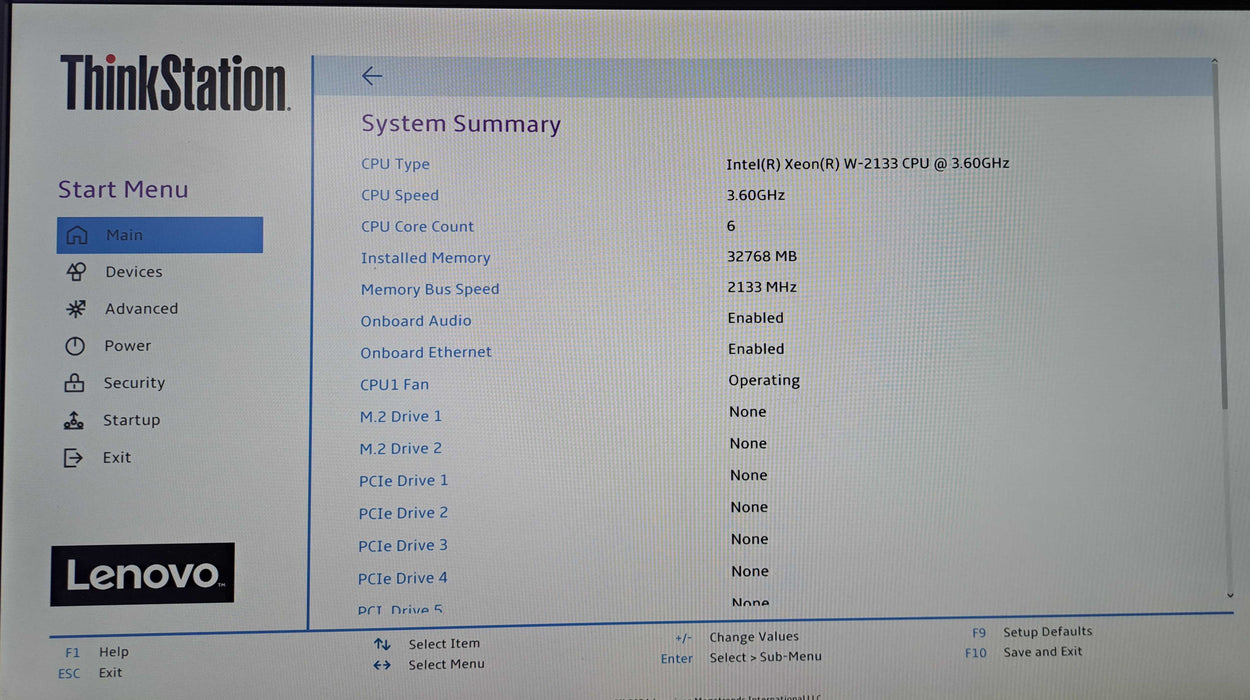Click the ThinkStation logo
The width and height of the screenshot is (1250, 700).
click(174, 83)
